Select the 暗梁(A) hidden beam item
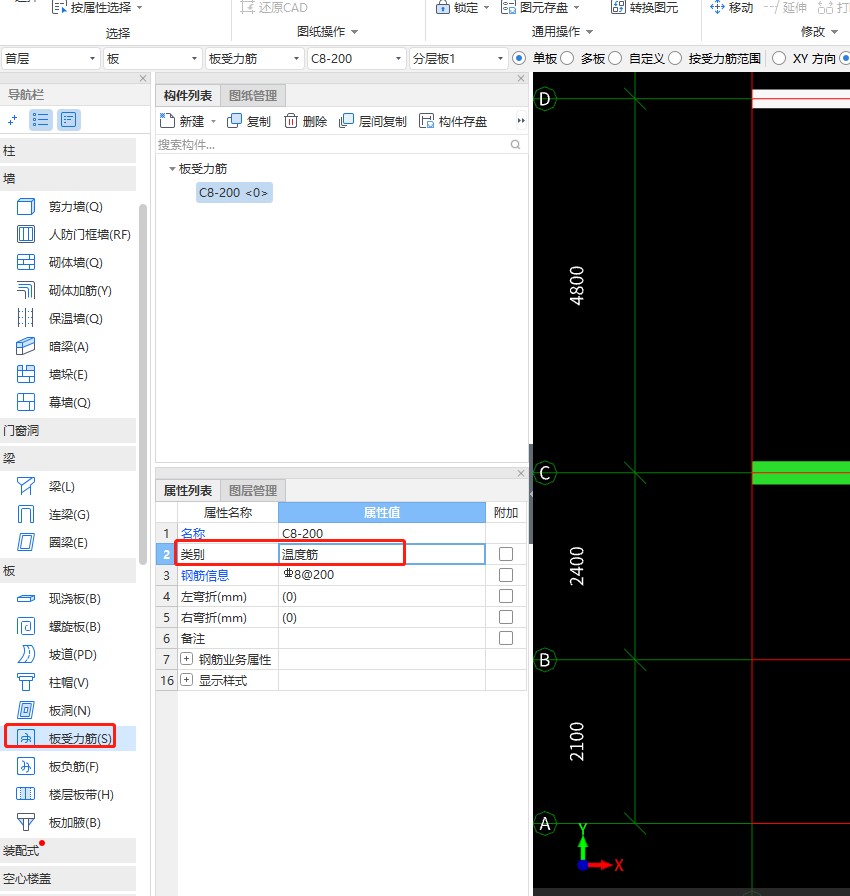The width and height of the screenshot is (850, 896). click(x=53, y=347)
